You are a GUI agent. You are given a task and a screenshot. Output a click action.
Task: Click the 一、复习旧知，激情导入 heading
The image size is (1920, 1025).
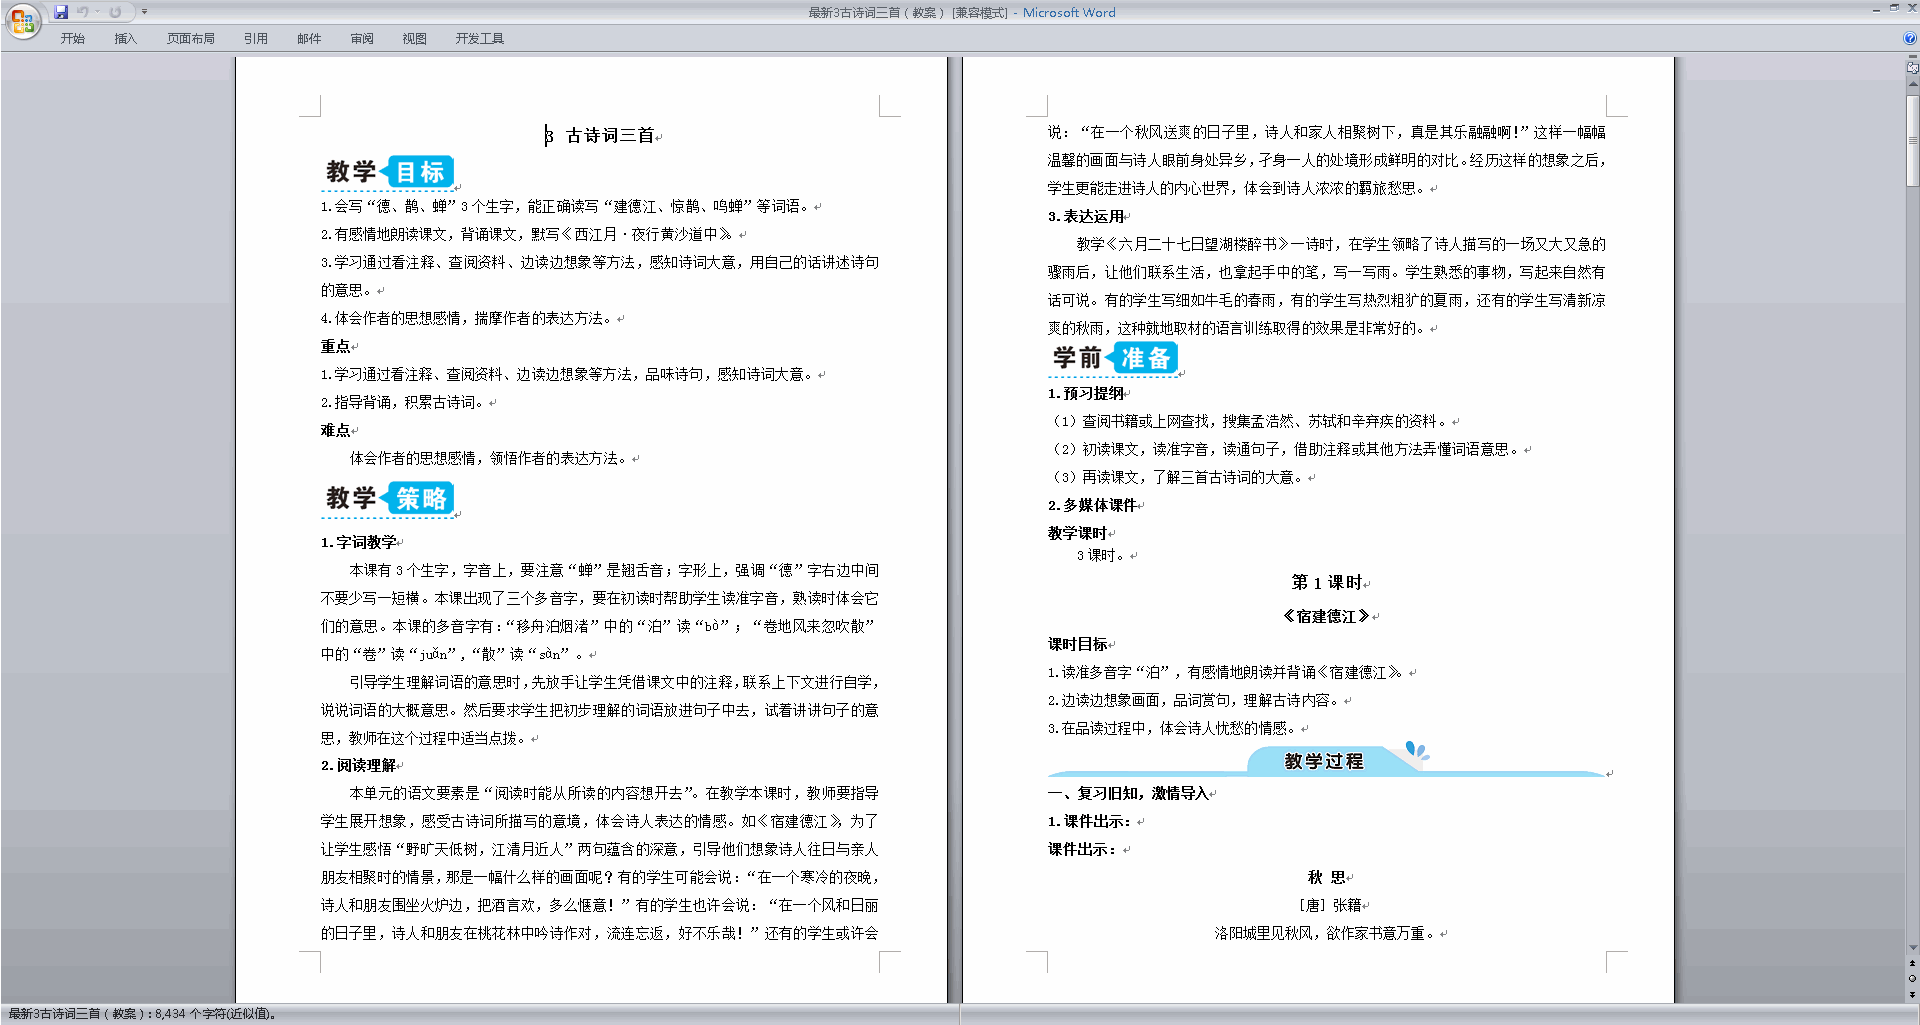coord(1128,794)
